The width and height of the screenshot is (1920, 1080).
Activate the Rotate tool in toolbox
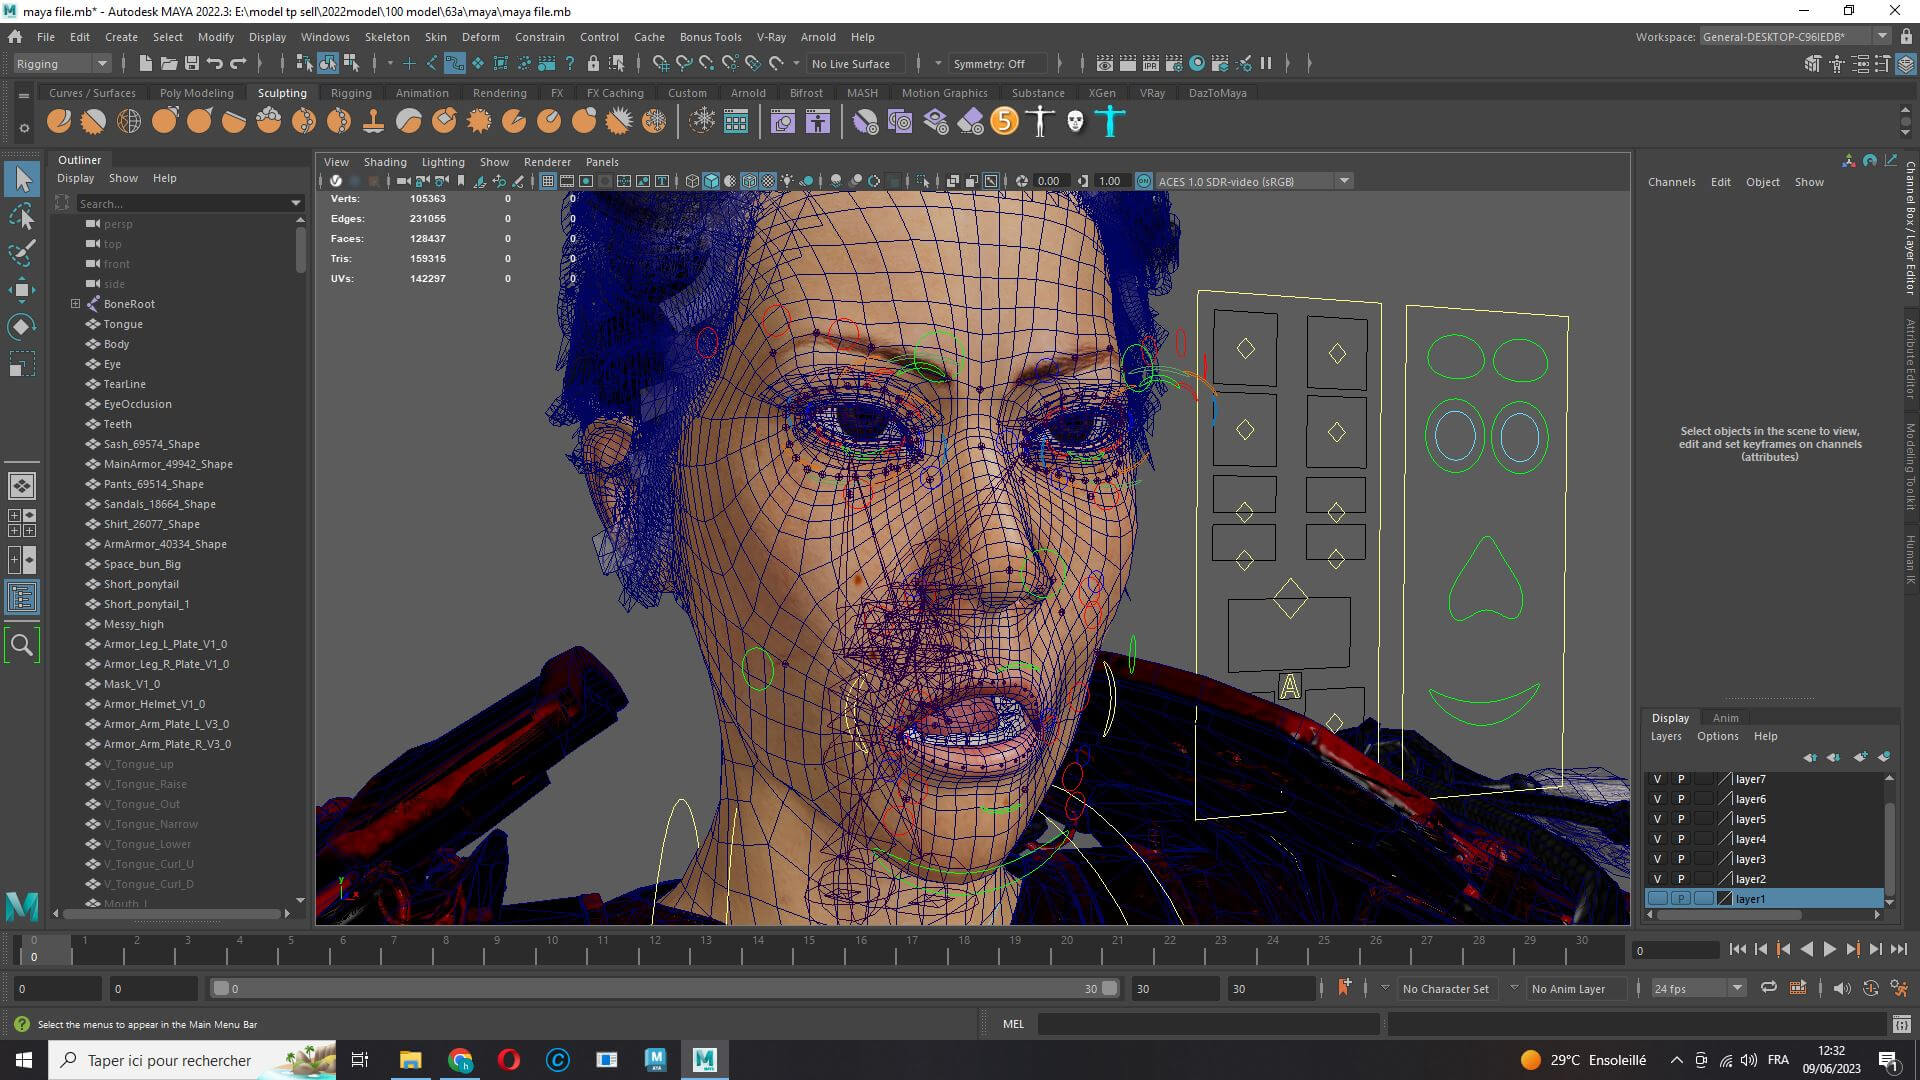click(x=22, y=327)
